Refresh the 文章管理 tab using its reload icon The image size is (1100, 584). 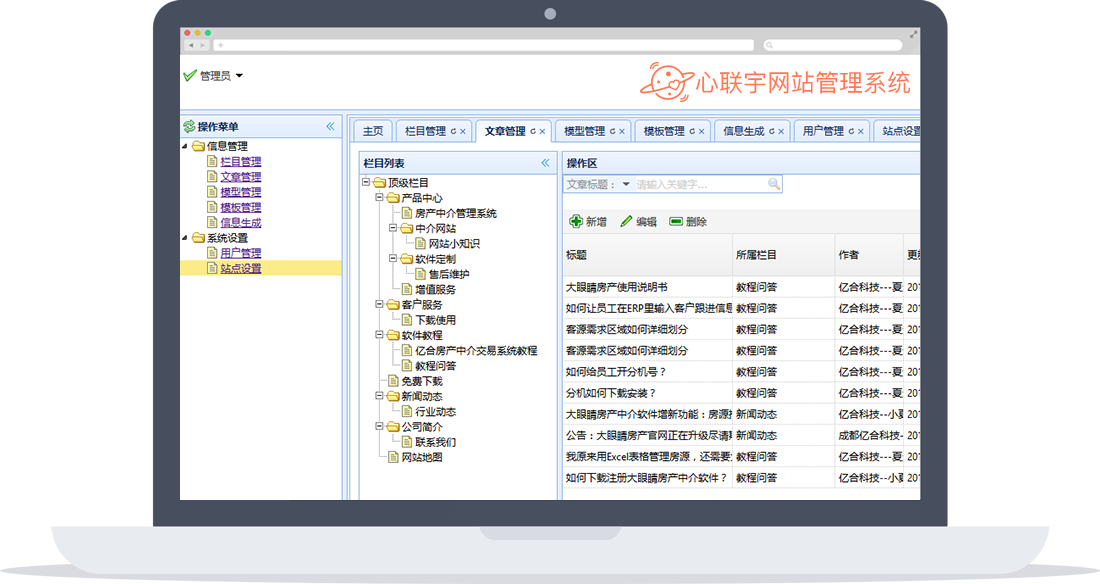pyautogui.click(x=533, y=131)
